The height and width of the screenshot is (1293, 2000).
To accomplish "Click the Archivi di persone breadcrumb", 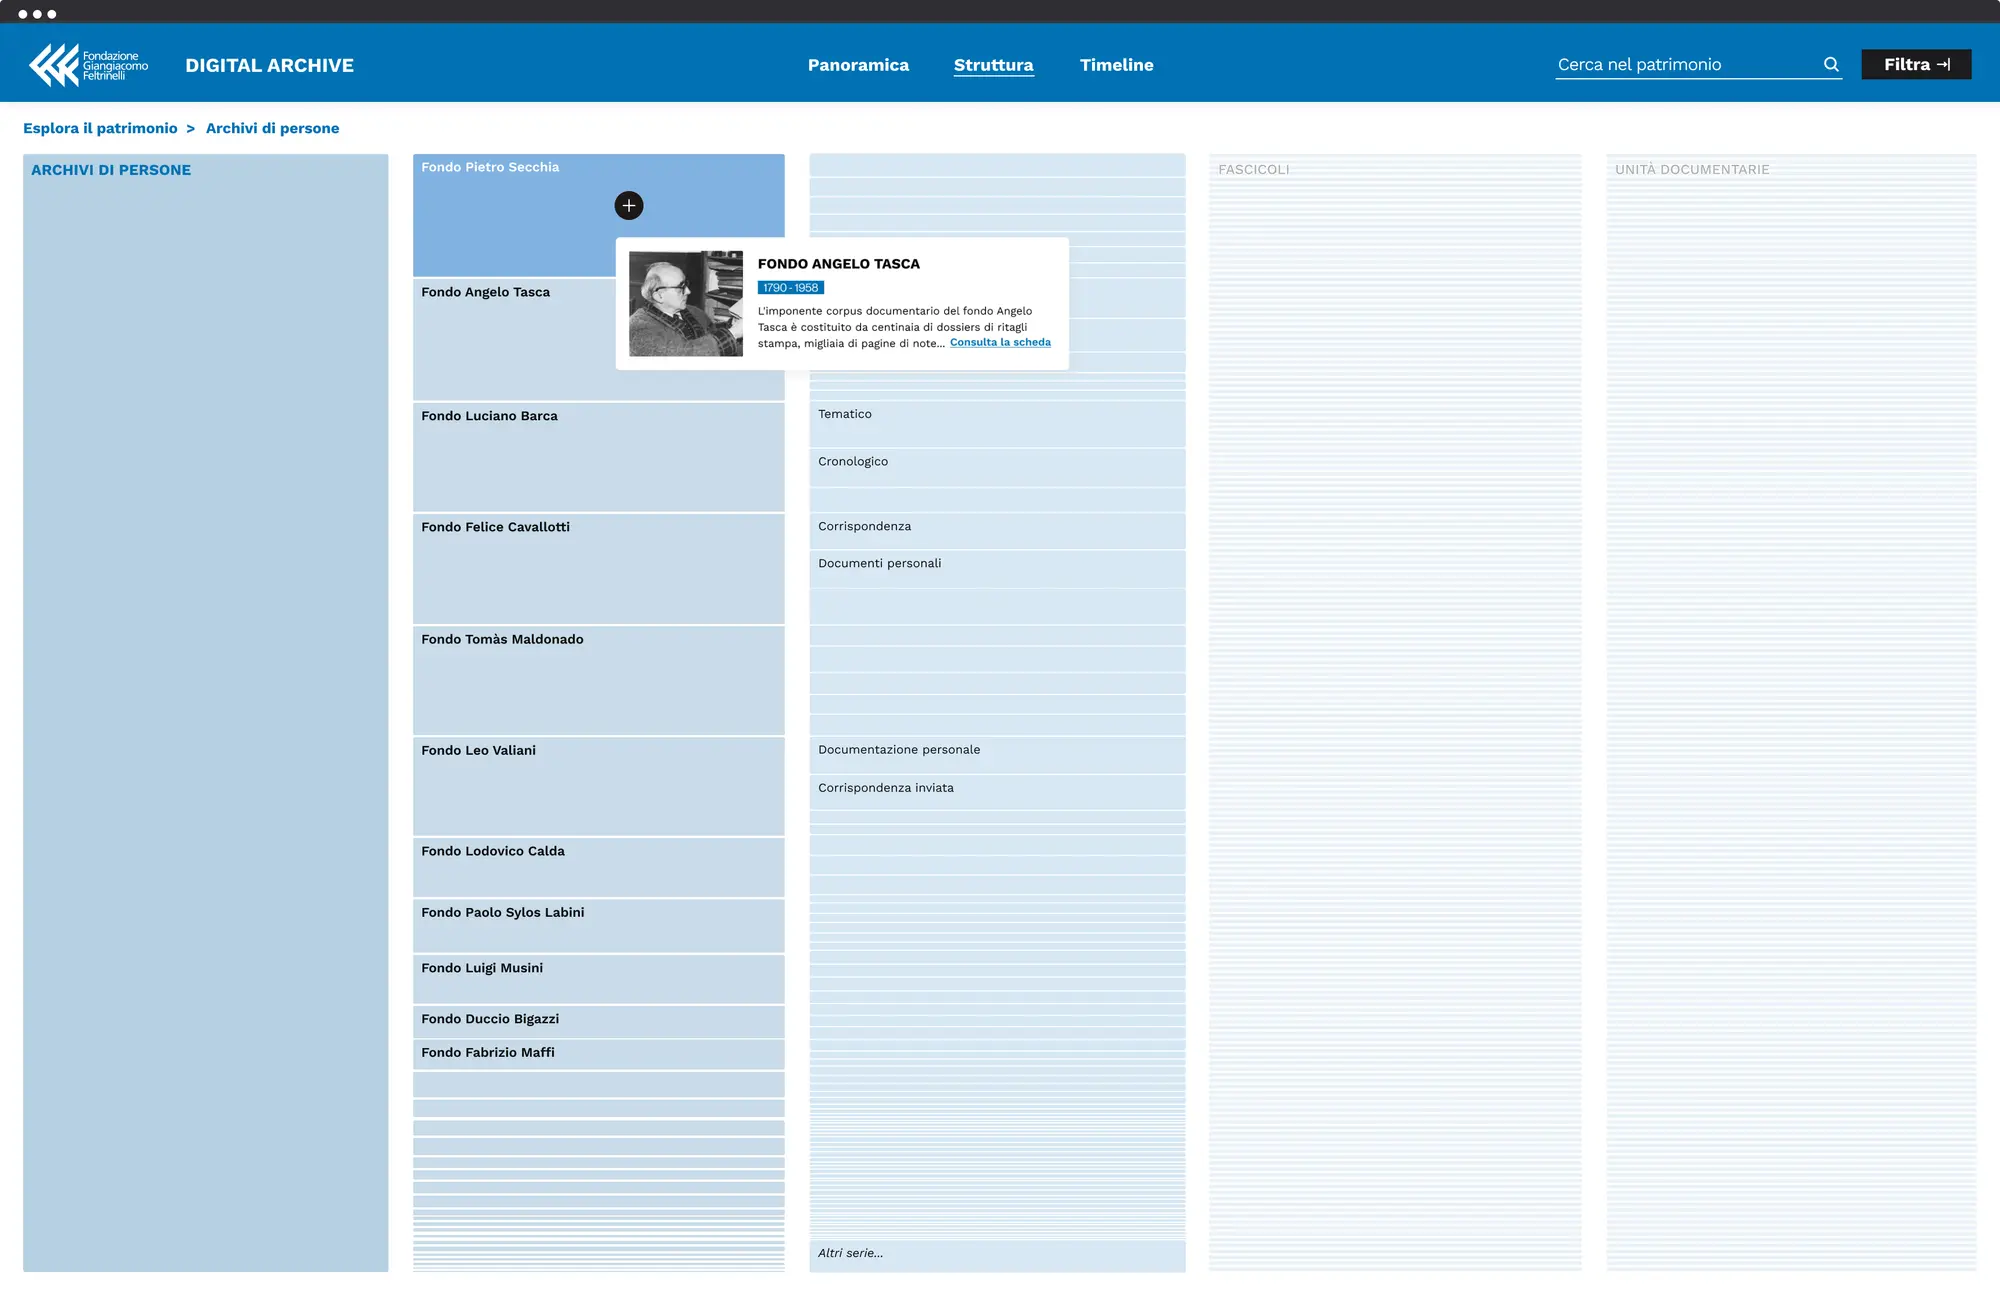I will click(272, 128).
